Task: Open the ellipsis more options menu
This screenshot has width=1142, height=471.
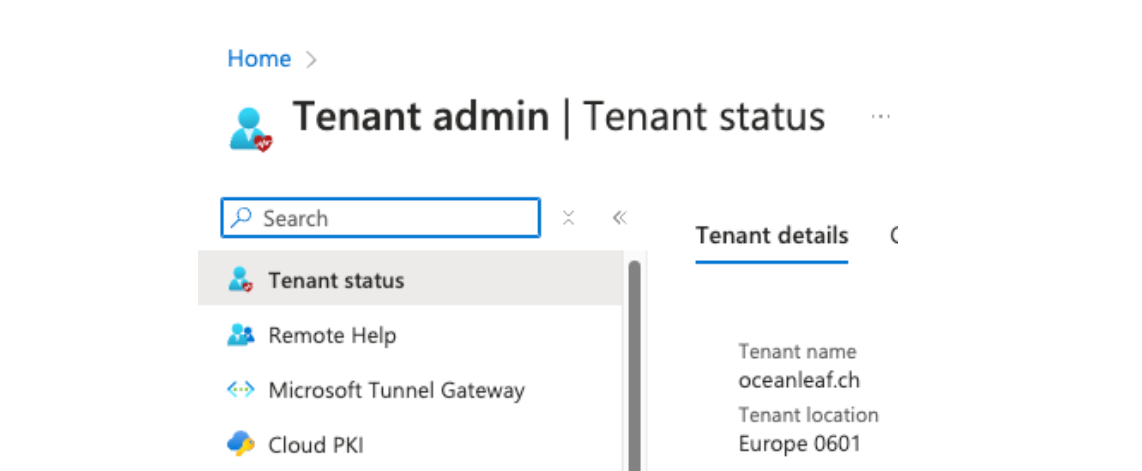Action: [880, 117]
